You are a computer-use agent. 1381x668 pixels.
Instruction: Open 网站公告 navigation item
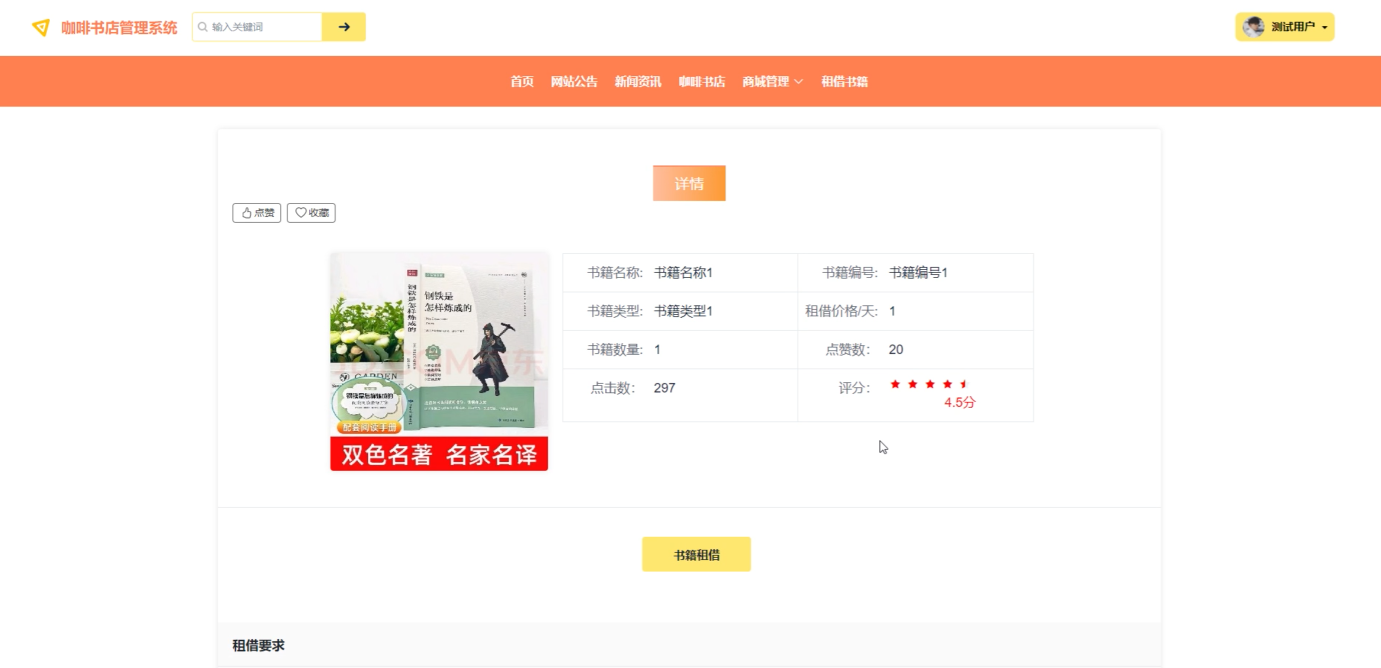(x=574, y=82)
